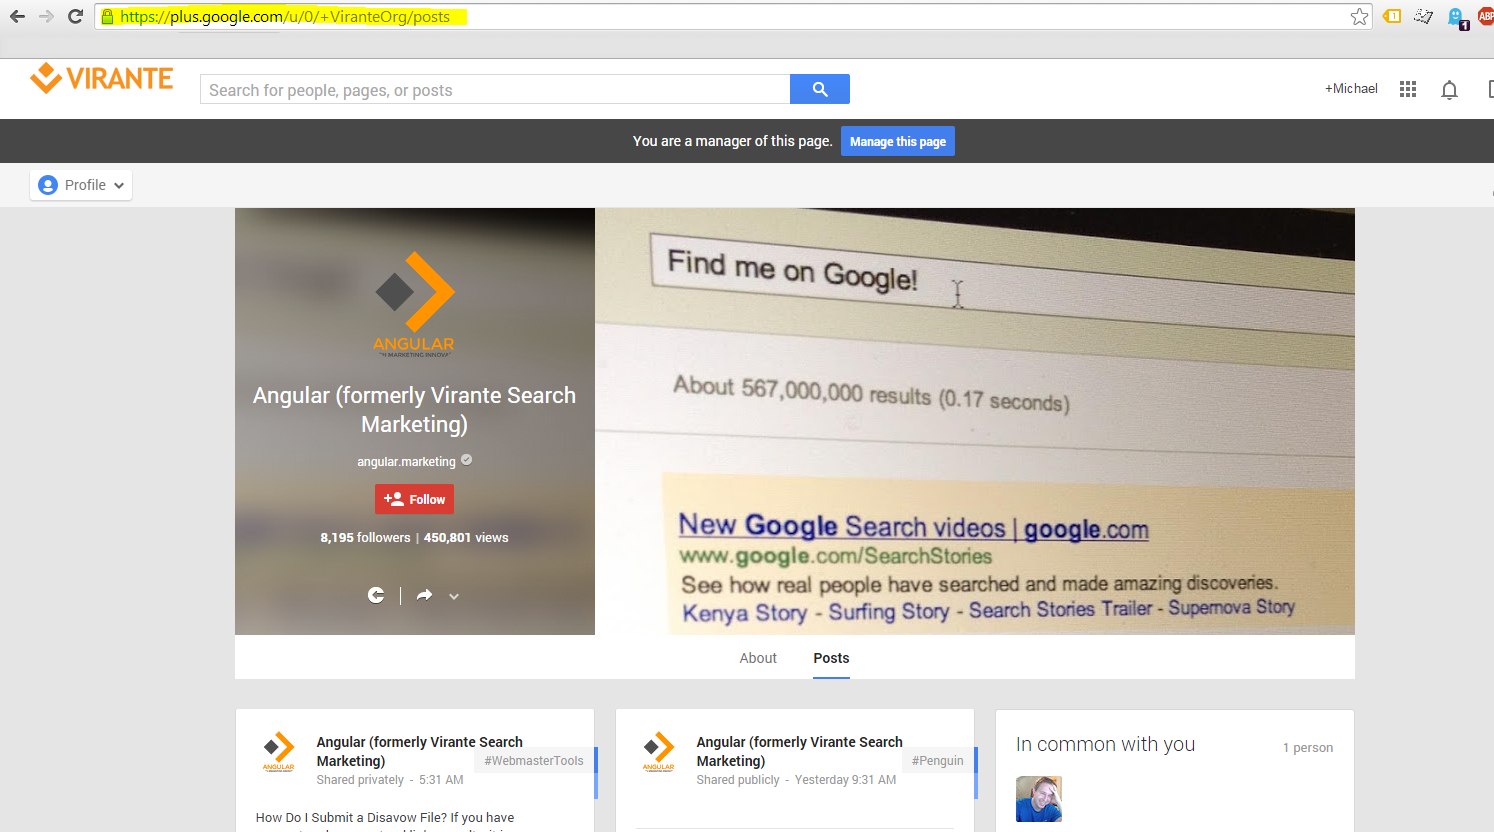Image resolution: width=1494 pixels, height=832 pixels.
Task: Run search with the blue magnifier button
Action: click(820, 89)
